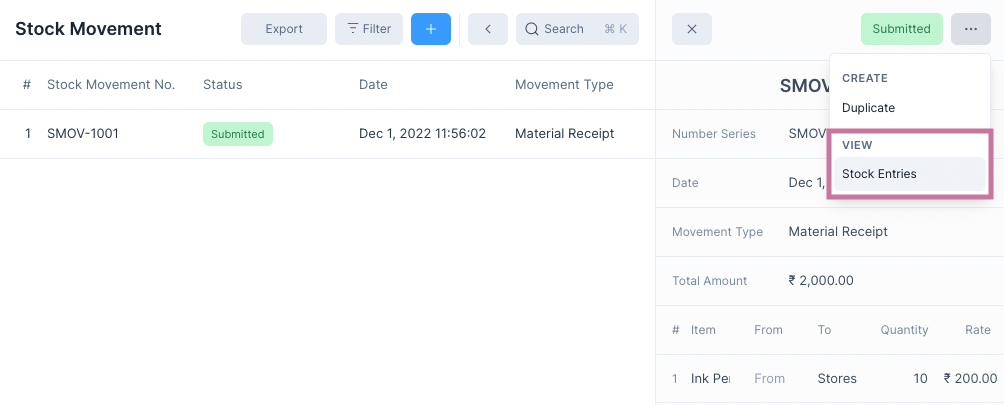
Task: Click the Movement Type column header
Action: (564, 85)
